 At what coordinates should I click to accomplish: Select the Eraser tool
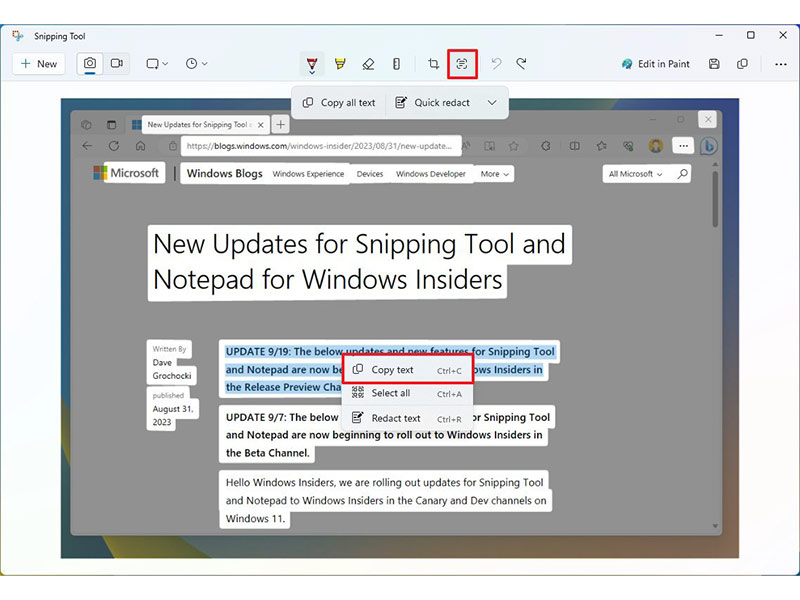368,64
